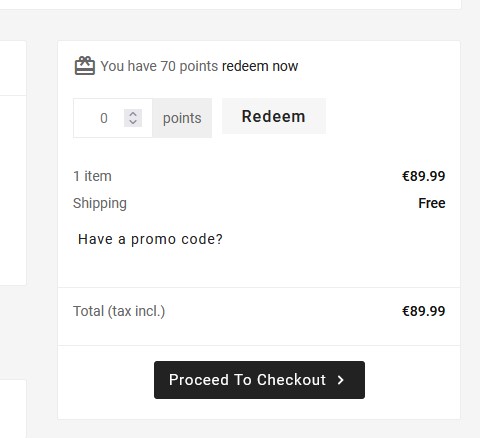Click the Redeem button
This screenshot has width=480, height=438.
[x=274, y=116]
